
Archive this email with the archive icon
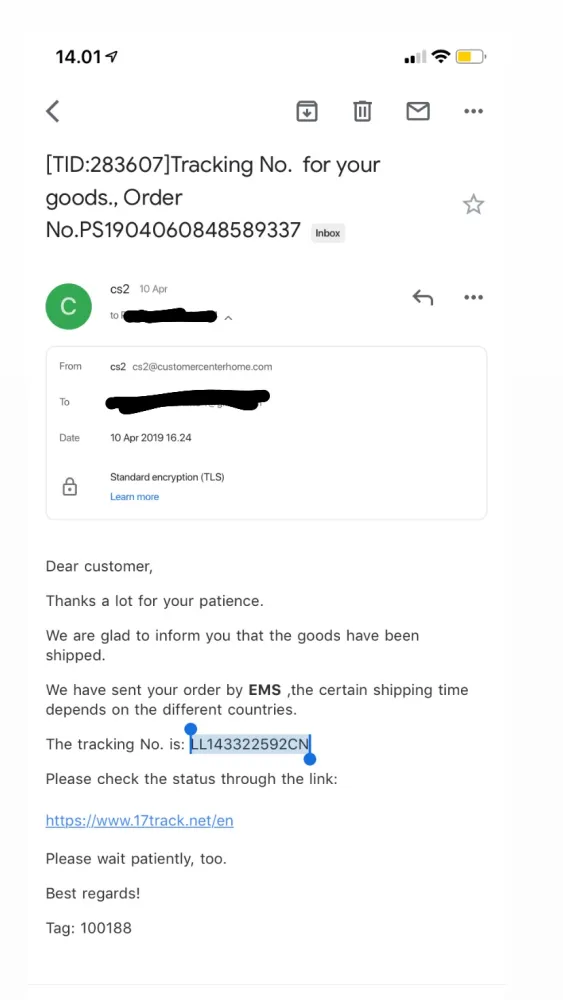click(x=307, y=111)
